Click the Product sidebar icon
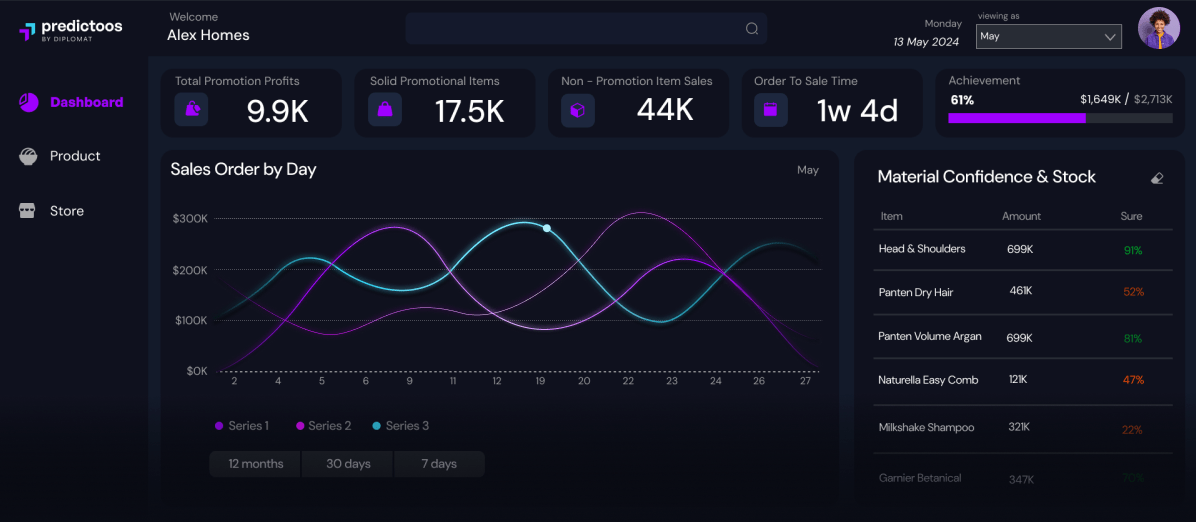 tap(29, 156)
